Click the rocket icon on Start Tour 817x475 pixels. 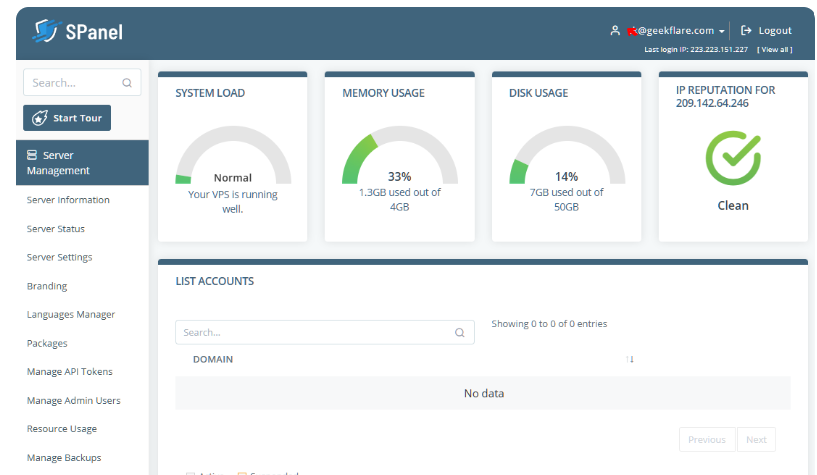click(x=40, y=118)
